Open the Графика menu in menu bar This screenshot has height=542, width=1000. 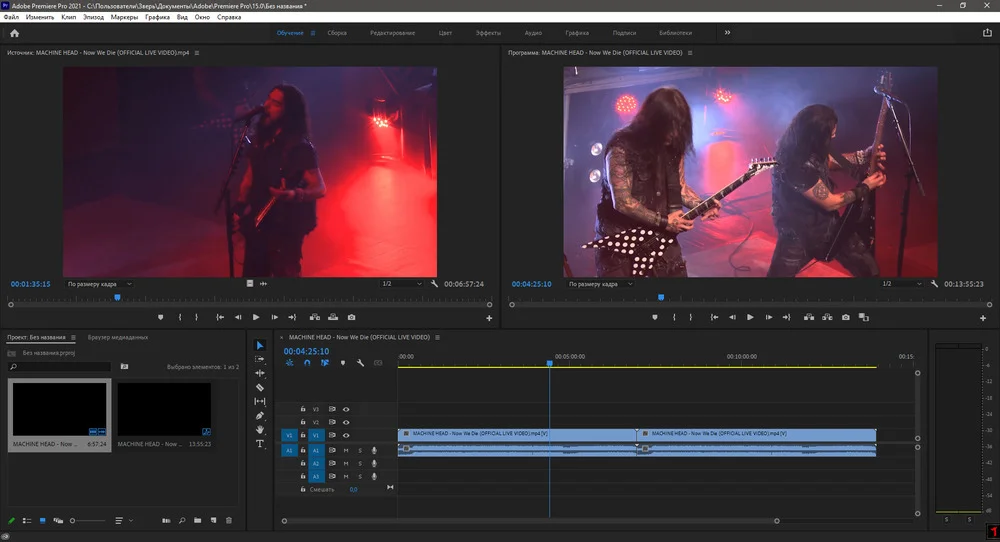click(157, 18)
